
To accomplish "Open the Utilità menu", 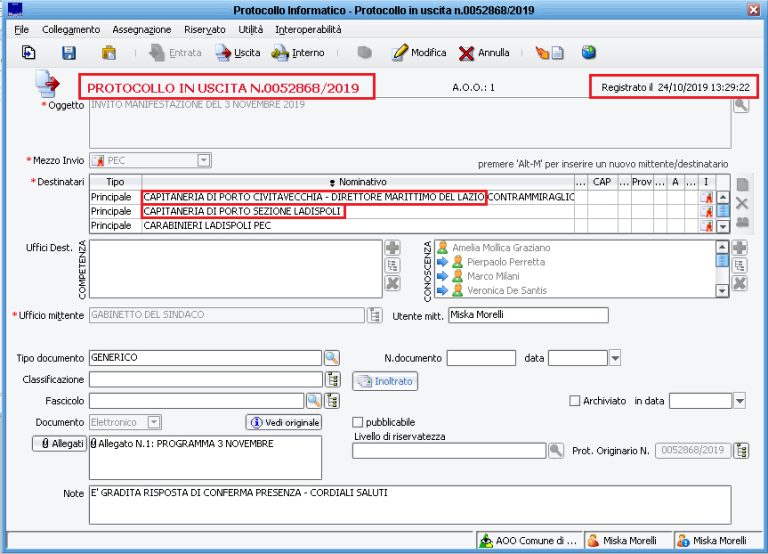I will point(251,29).
